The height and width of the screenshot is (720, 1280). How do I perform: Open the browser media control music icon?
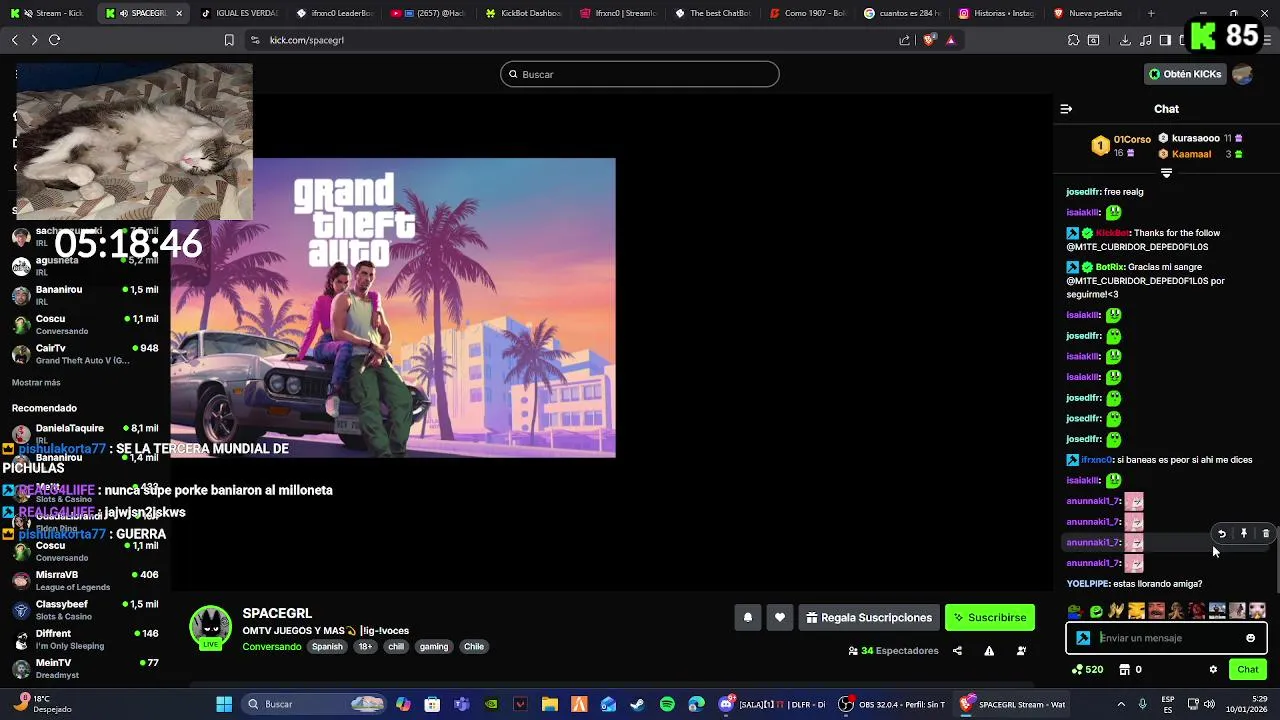pos(1145,40)
